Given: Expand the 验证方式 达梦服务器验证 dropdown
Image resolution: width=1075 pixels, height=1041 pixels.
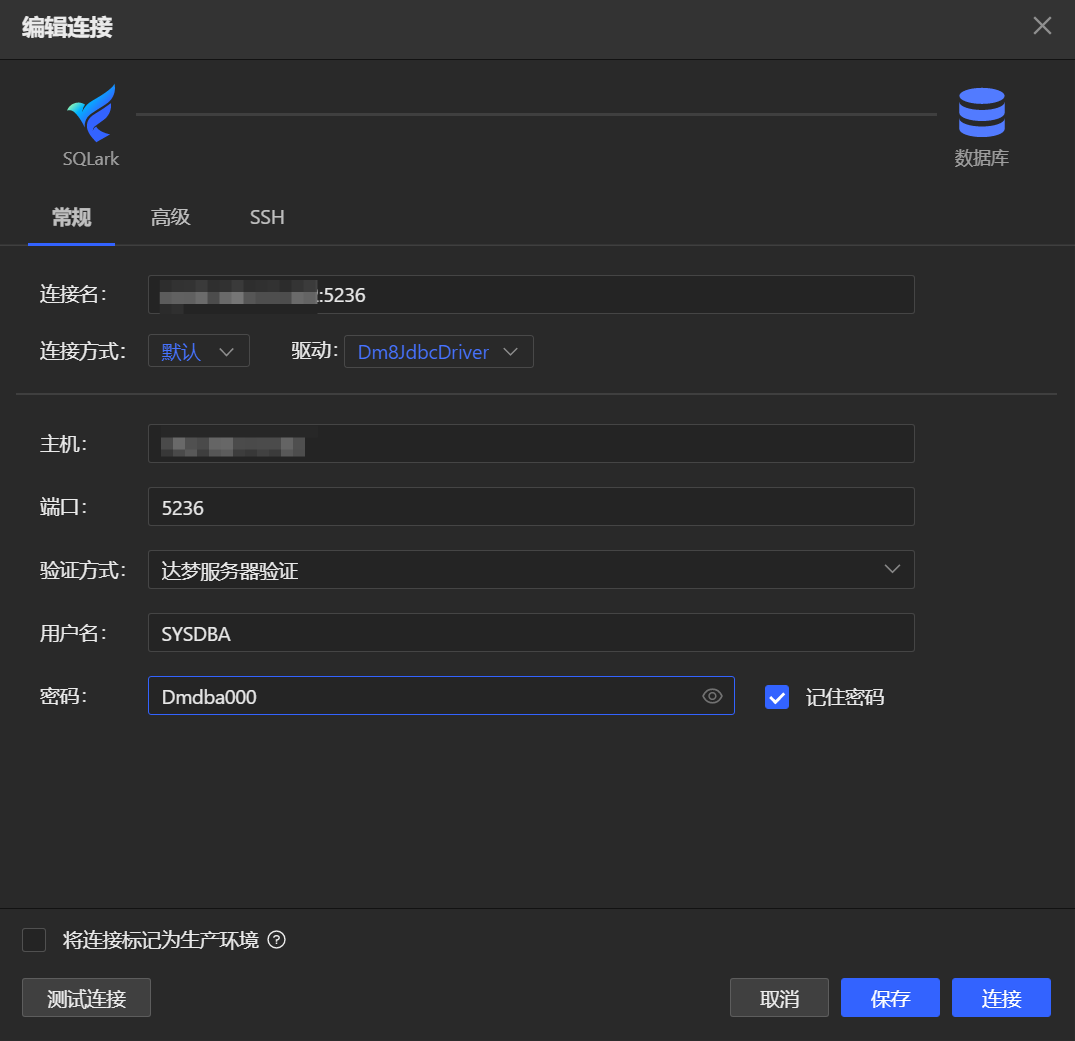Looking at the screenshot, I should pos(531,569).
